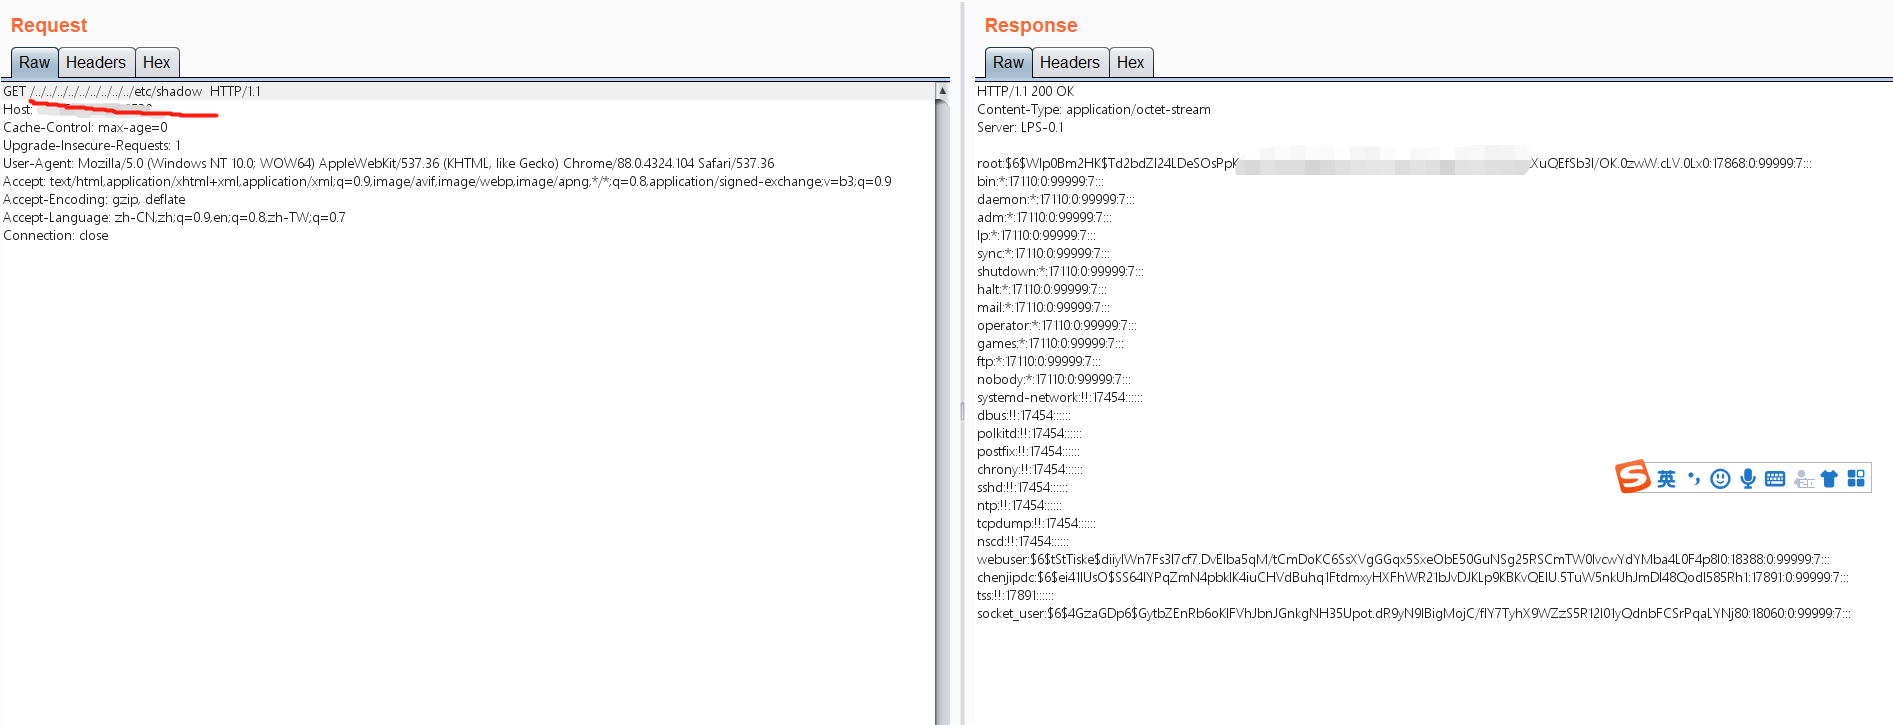Click the Upgrade-Insecure-Requests header line
Image resolution: width=1893 pixels, height=725 pixels.
(x=92, y=145)
